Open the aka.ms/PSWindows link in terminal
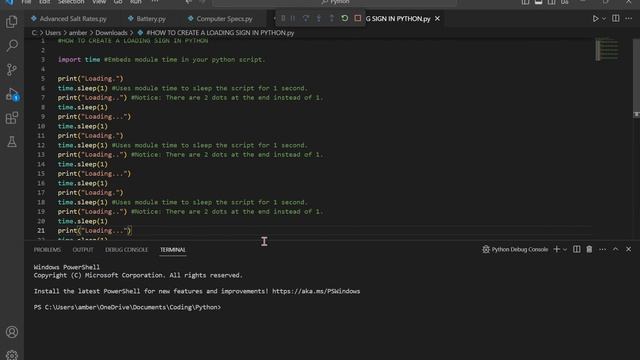The width and height of the screenshot is (640, 360). (x=316, y=291)
